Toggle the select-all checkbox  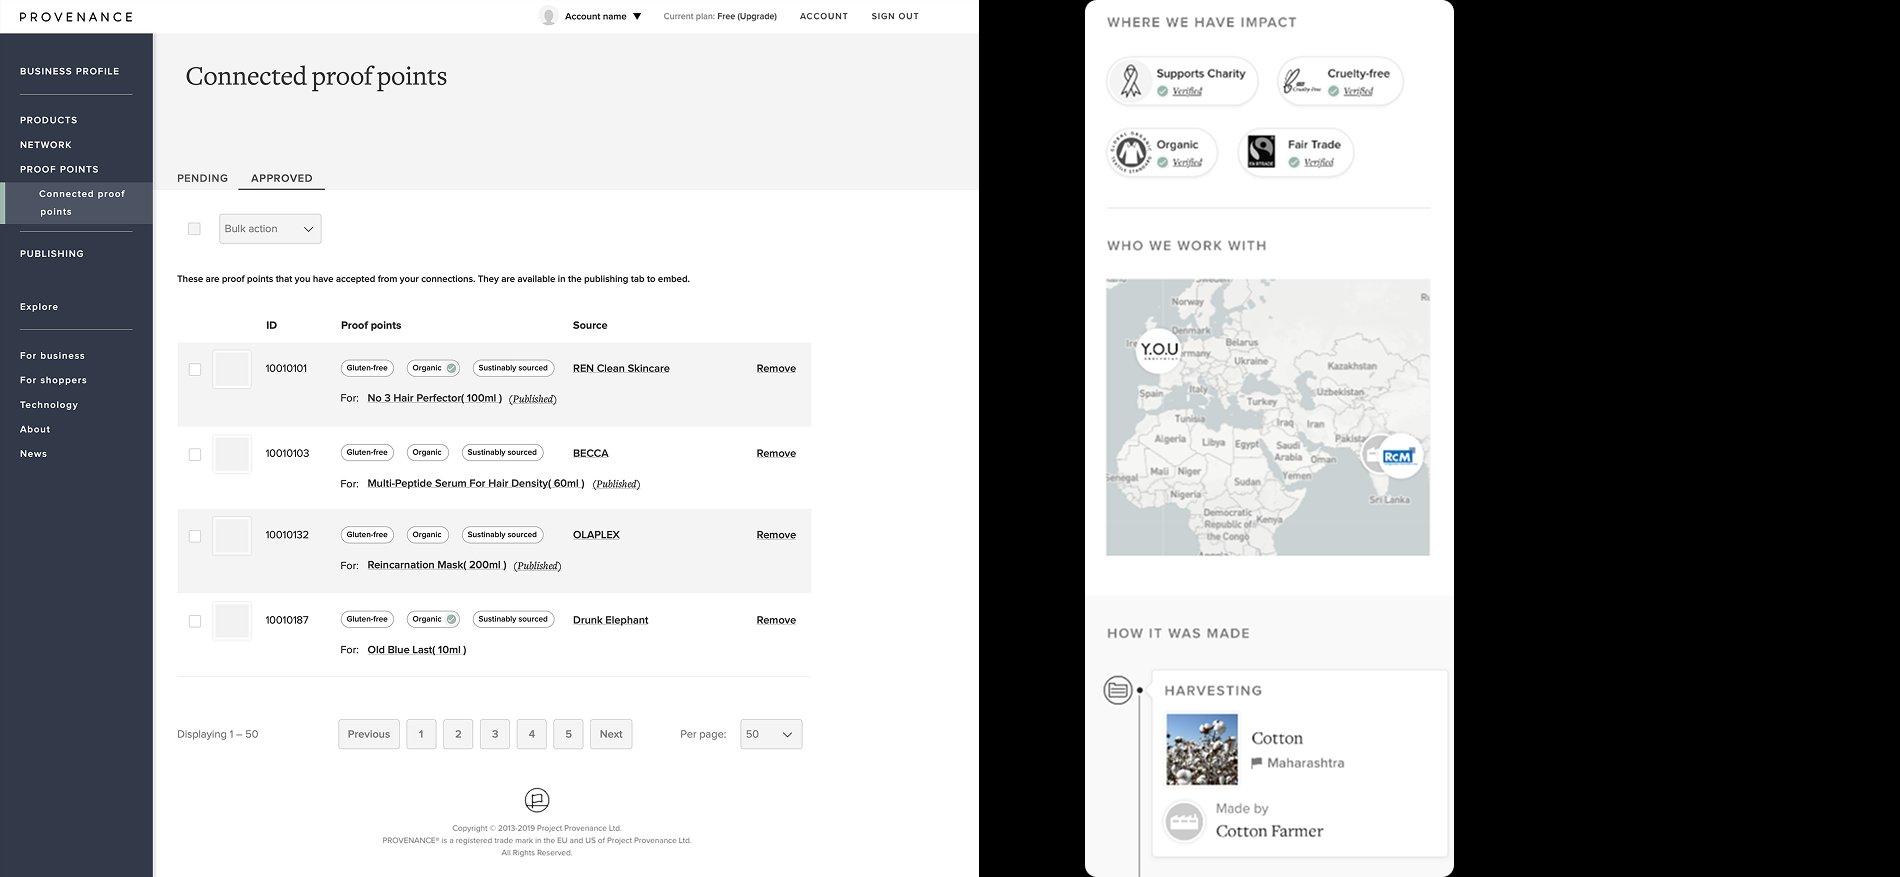194,229
